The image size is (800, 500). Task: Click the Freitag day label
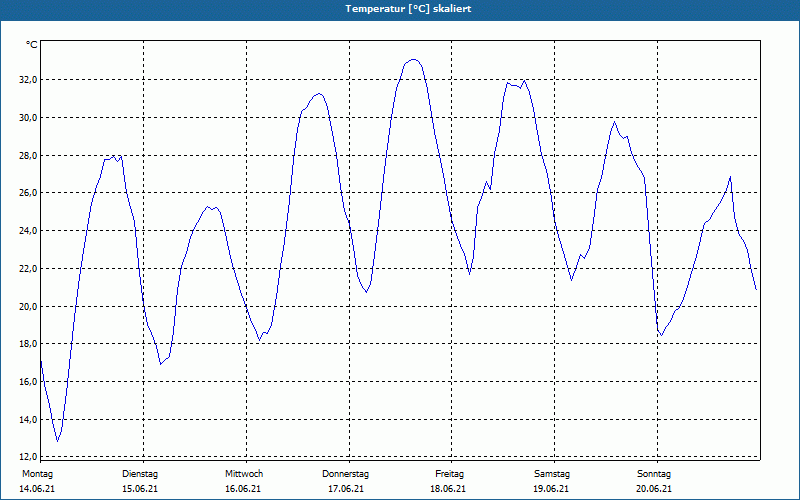click(x=449, y=474)
